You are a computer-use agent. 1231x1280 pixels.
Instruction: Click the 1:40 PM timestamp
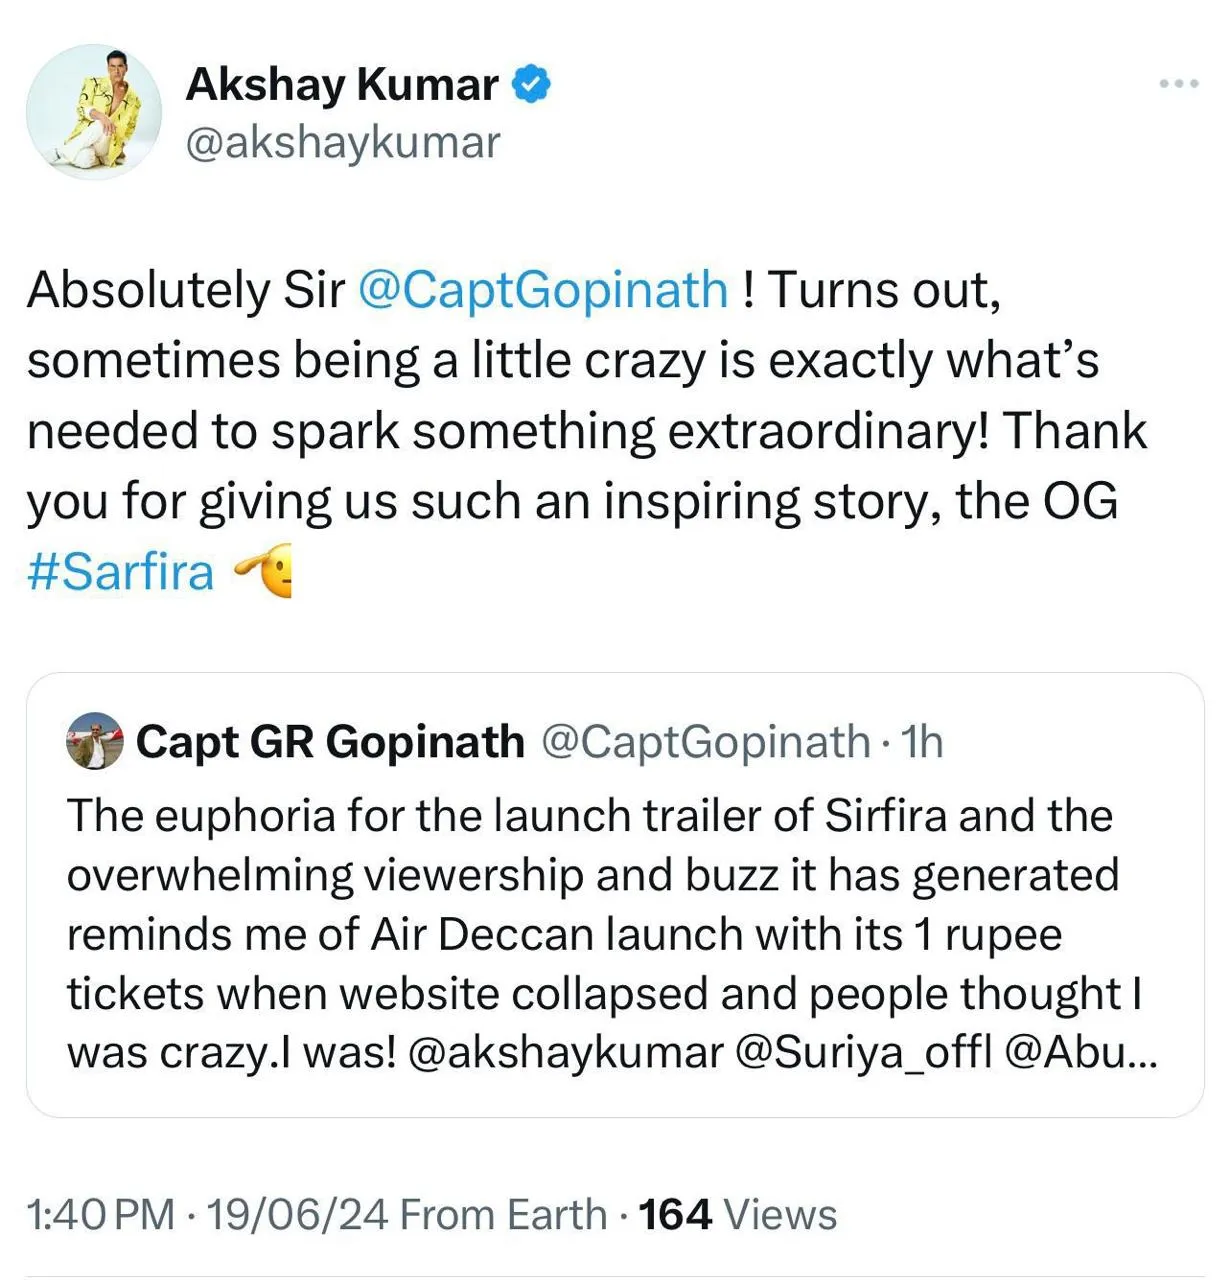click(x=101, y=1215)
